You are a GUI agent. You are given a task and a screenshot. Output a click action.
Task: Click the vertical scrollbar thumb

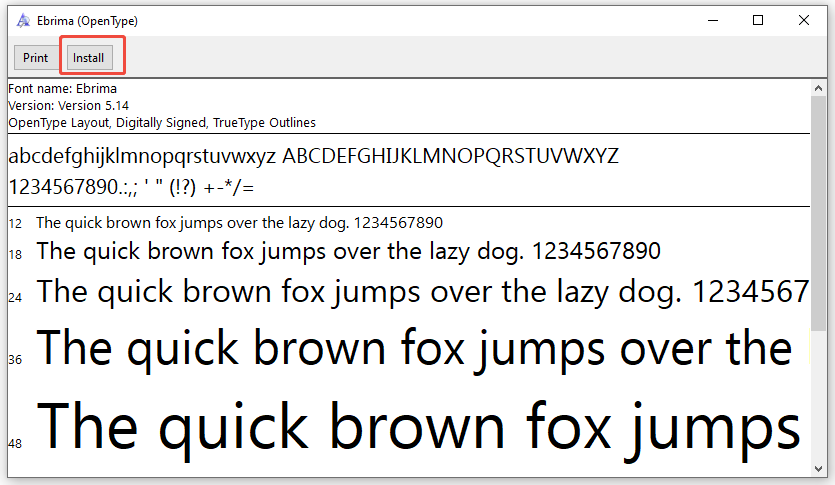tap(818, 213)
